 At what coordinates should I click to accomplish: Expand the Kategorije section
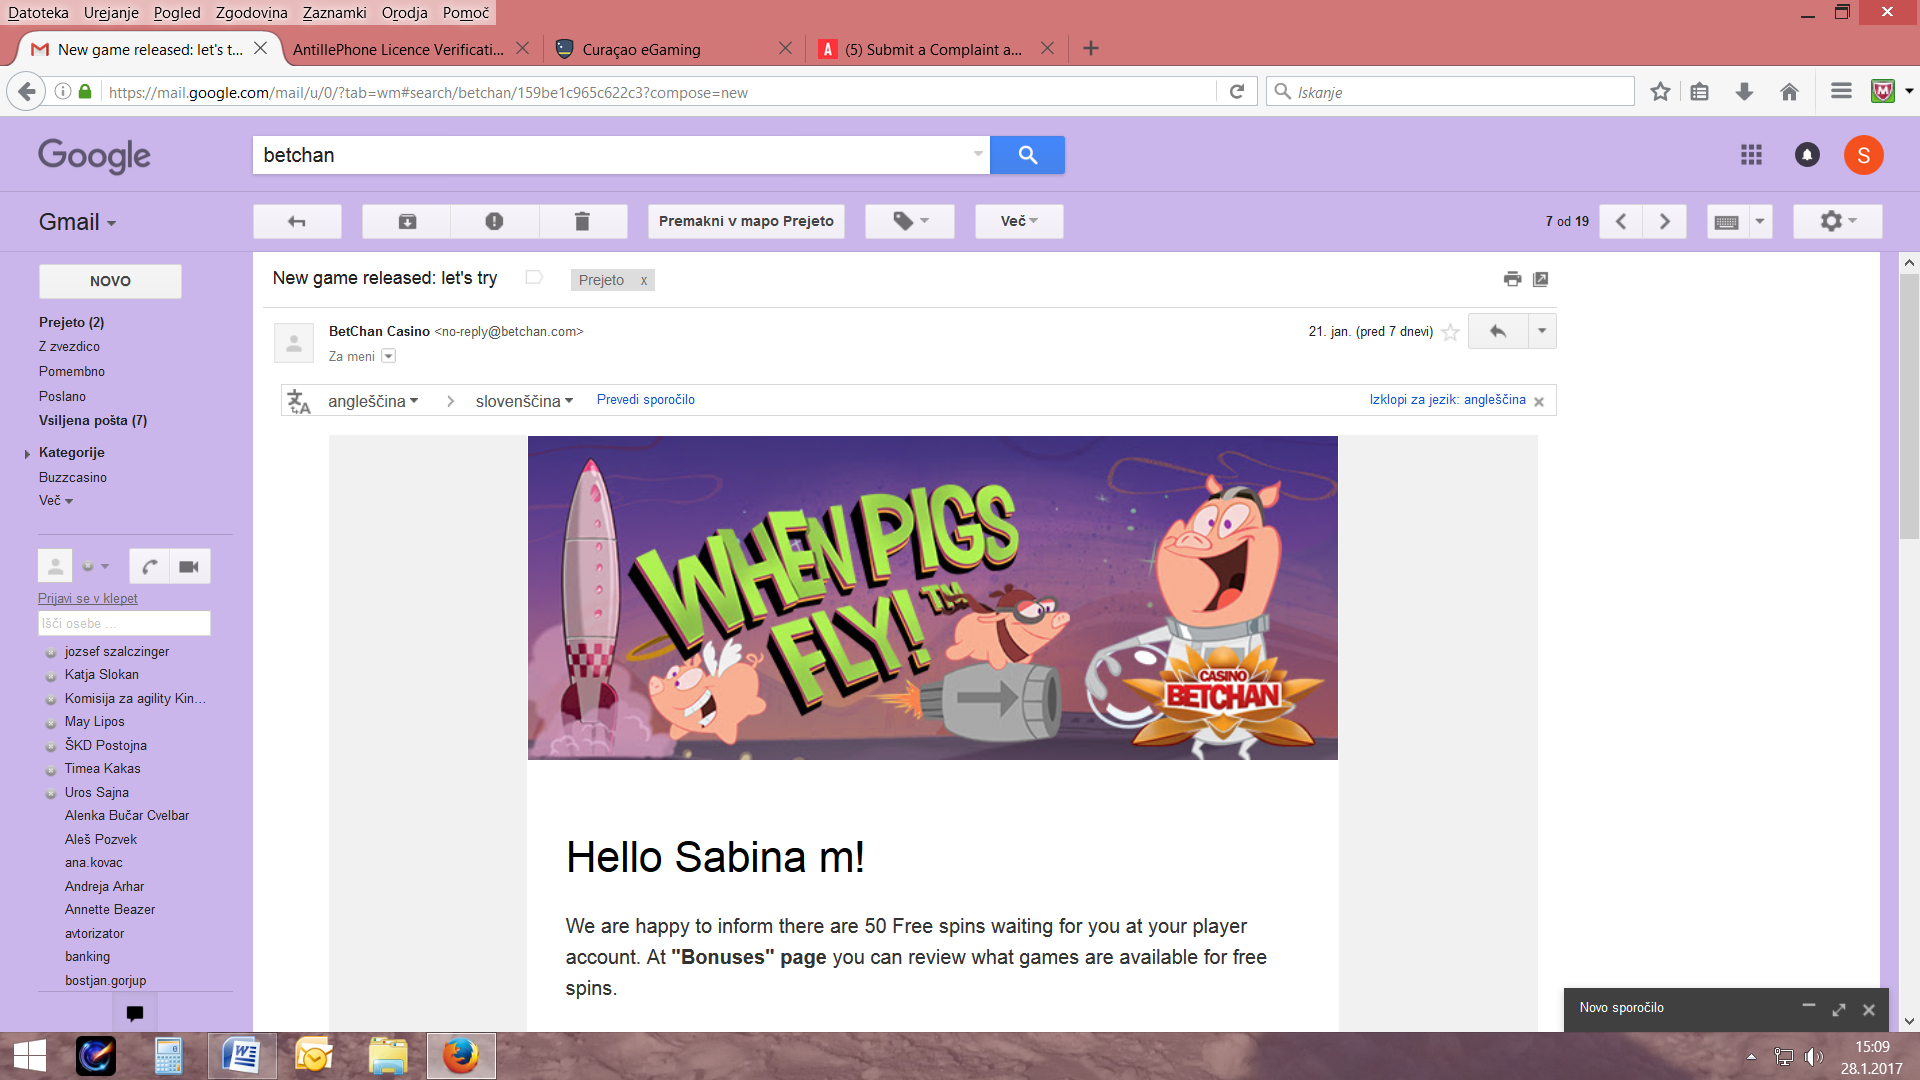pyautogui.click(x=27, y=454)
